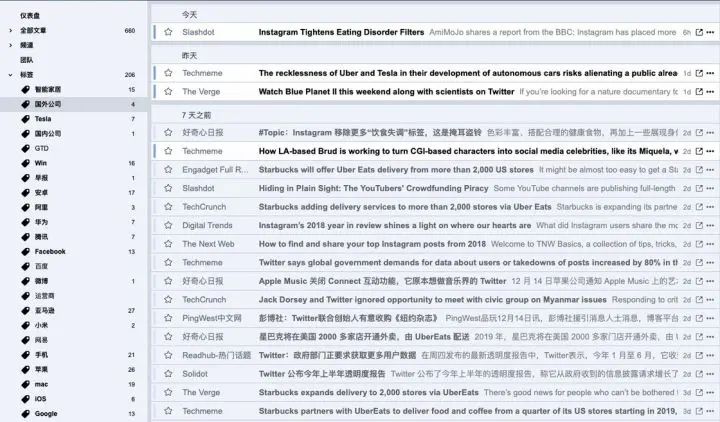Screen dimensions: 720x422
Task: Open external link icon for Watch Blue Planet II
Action: point(699,91)
